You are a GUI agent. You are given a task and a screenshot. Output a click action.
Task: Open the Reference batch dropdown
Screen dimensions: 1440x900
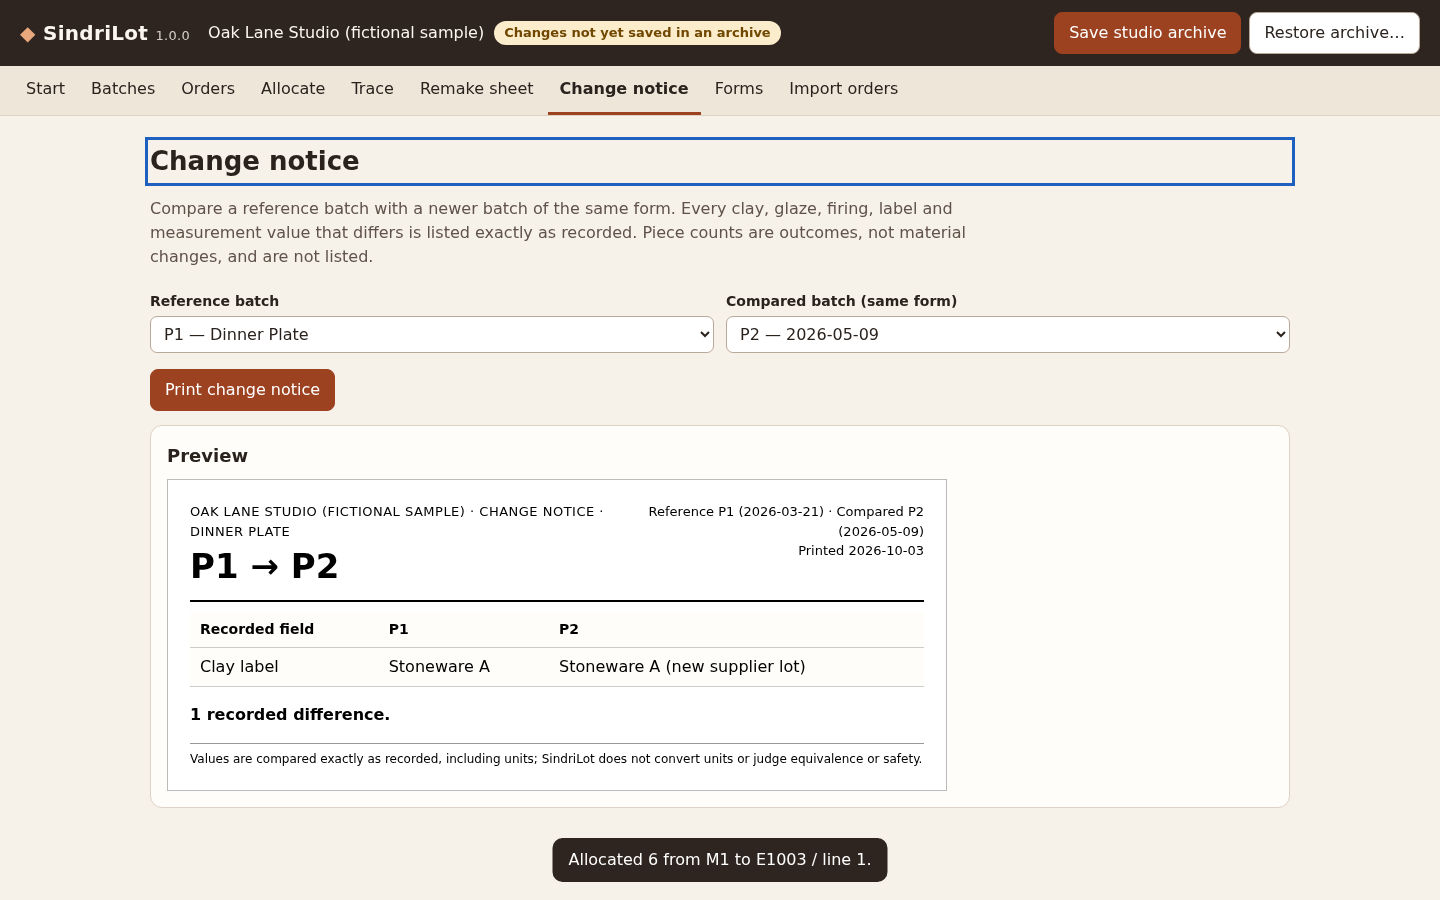pyautogui.click(x=432, y=335)
